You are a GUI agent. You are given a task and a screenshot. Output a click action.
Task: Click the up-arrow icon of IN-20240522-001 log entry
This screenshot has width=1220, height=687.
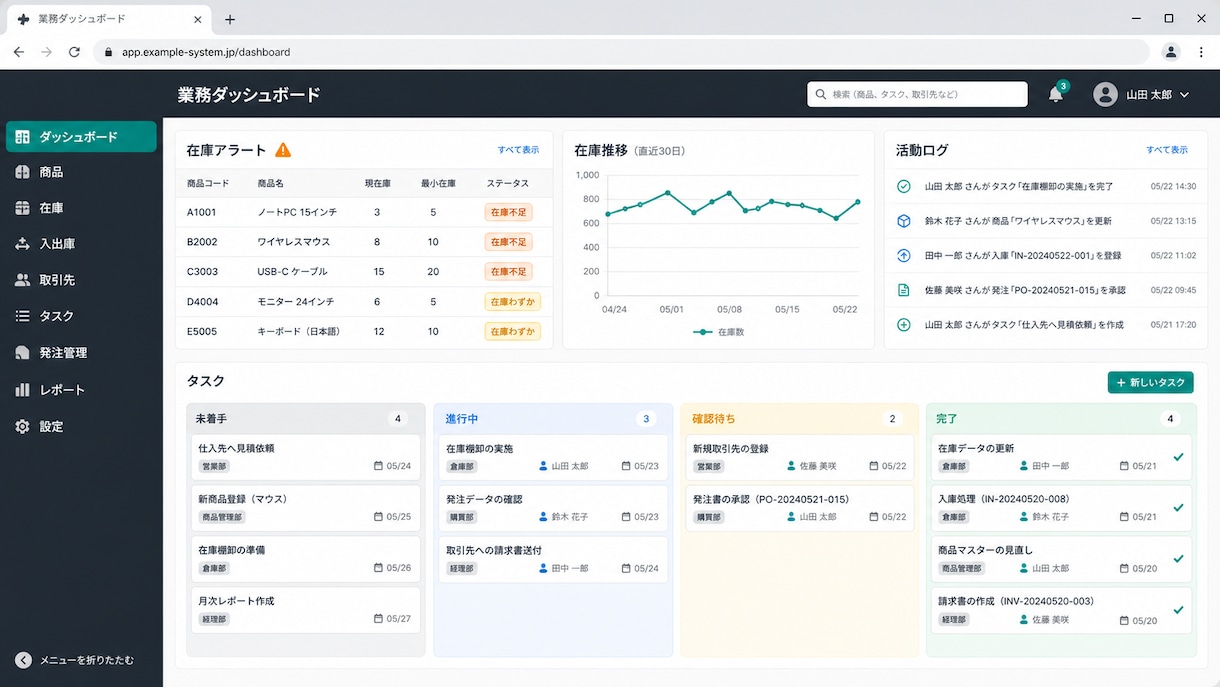(904, 256)
